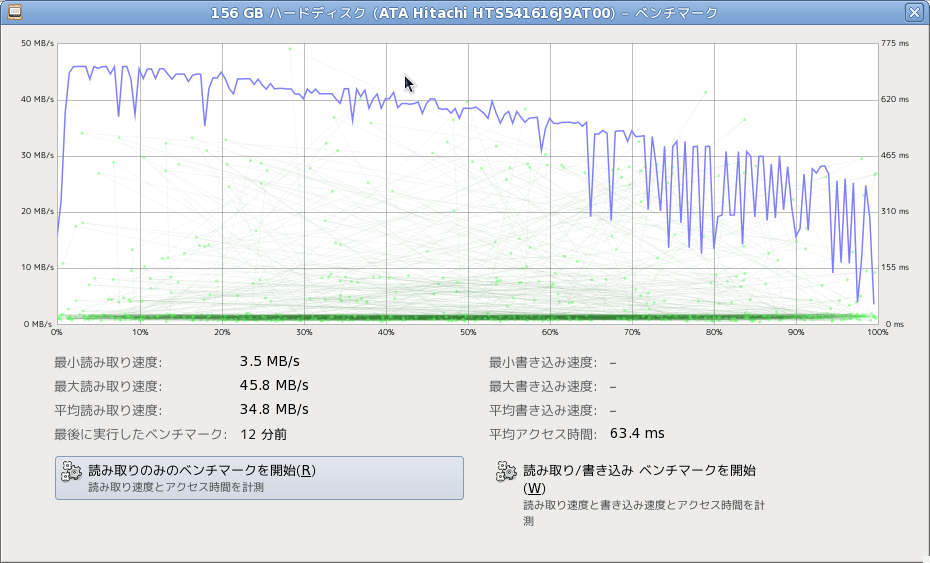Click the 10 MB/s axis label
Image resolution: width=930 pixels, height=563 pixels.
tap(37, 267)
